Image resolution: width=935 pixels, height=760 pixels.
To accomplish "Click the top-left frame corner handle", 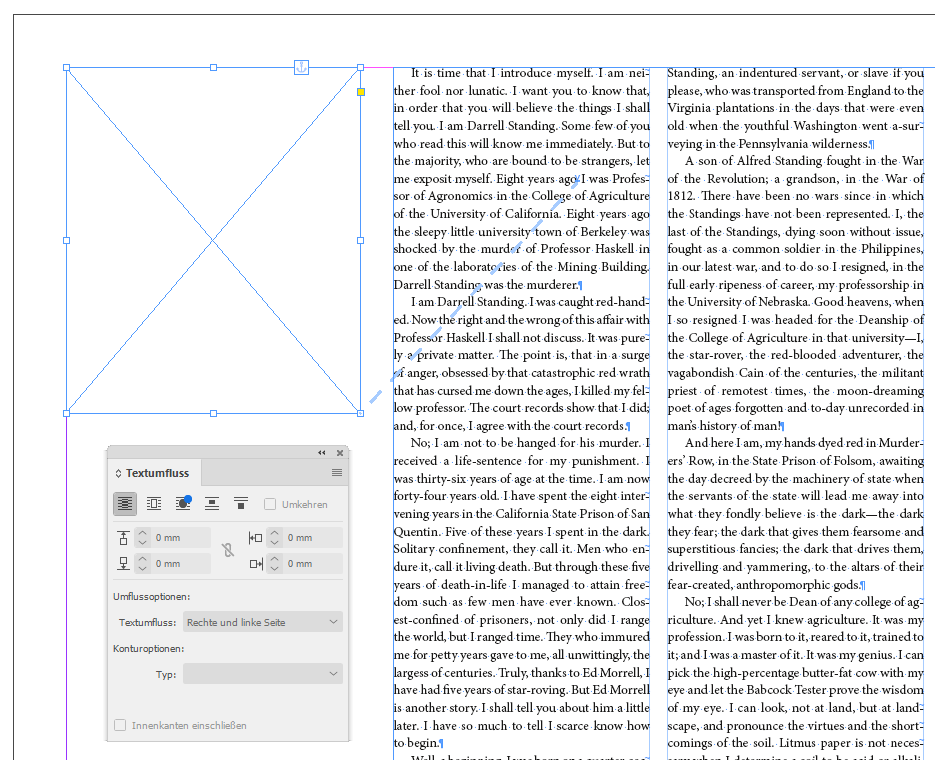I will (x=67, y=67).
